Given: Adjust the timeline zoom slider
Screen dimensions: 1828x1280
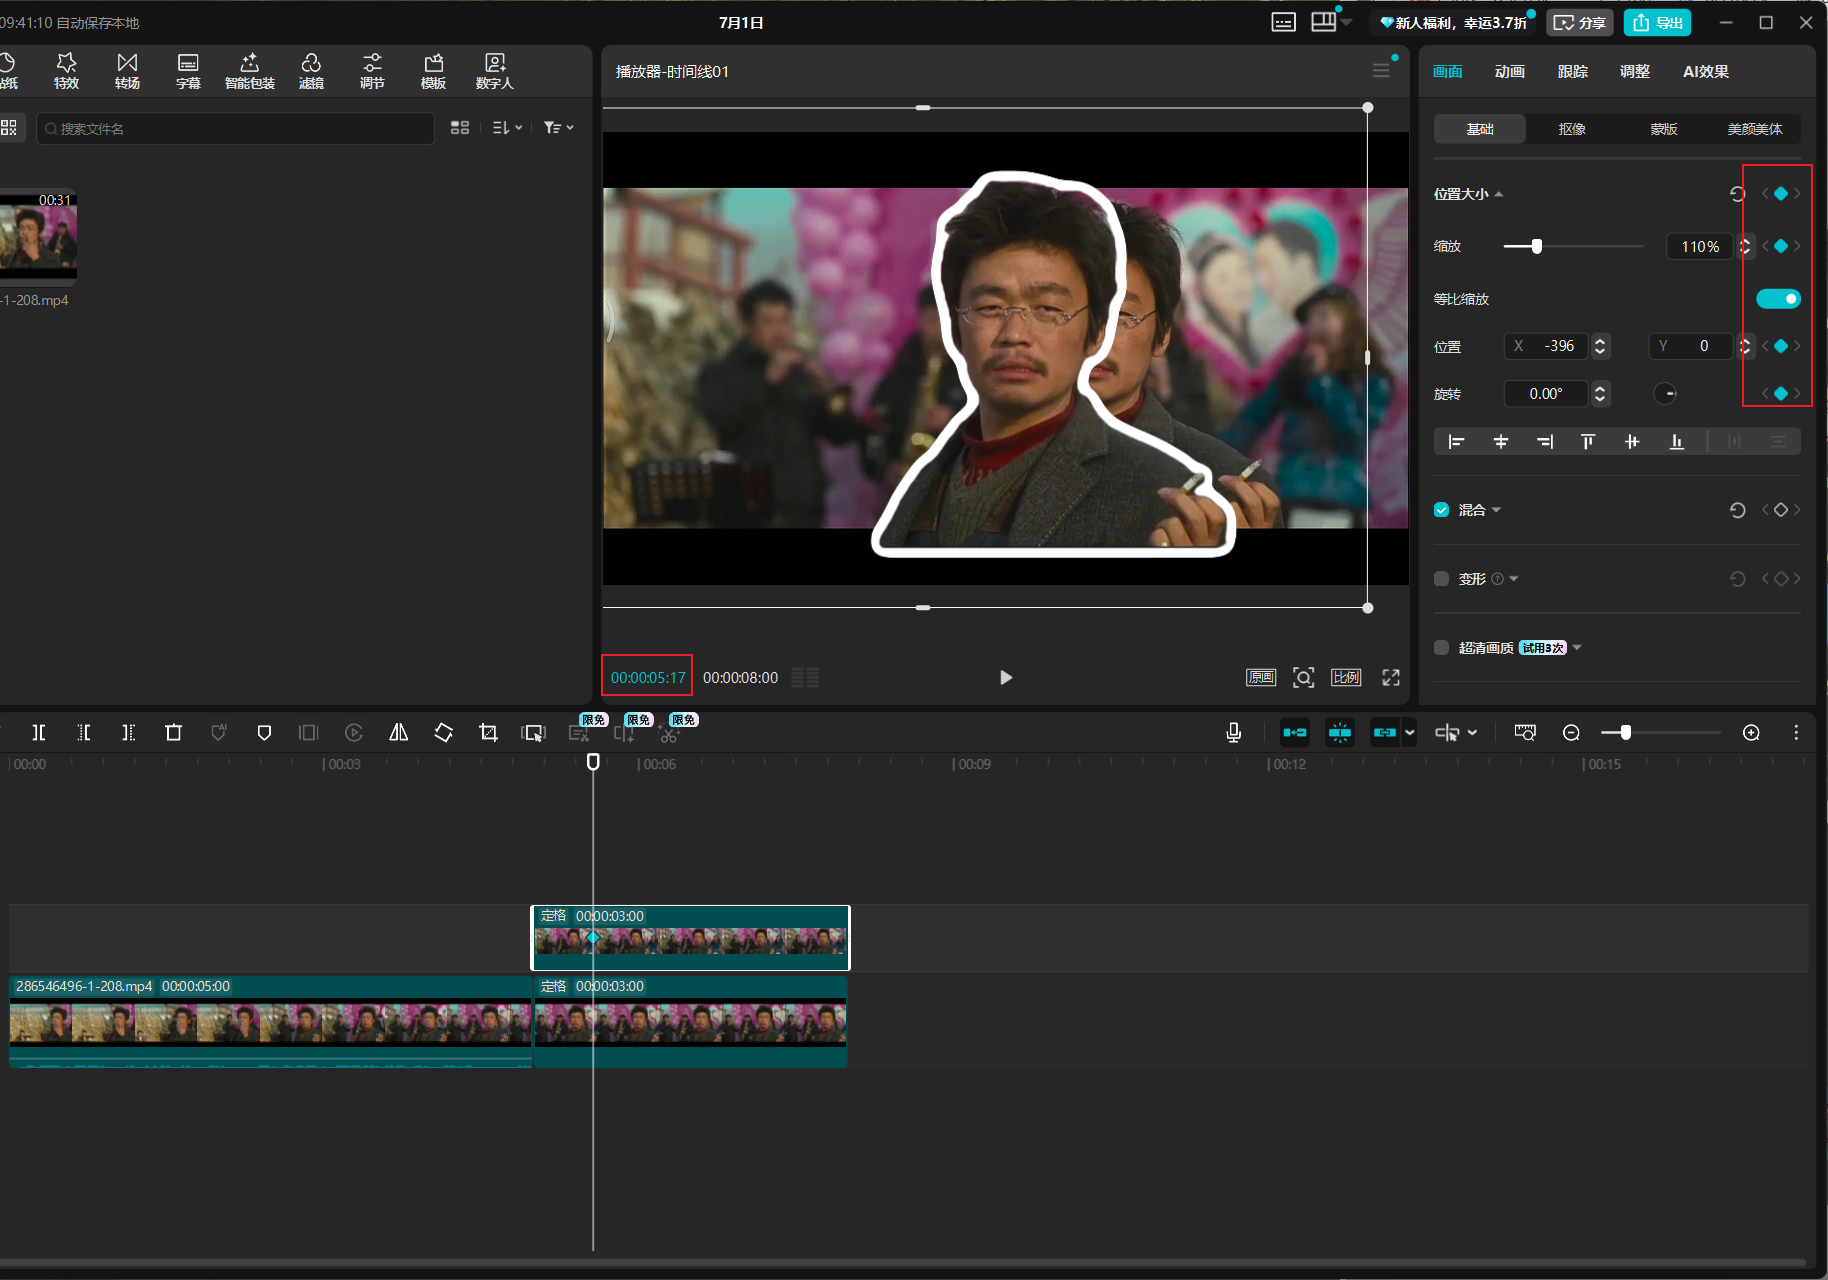Looking at the screenshot, I should coord(1660,733).
